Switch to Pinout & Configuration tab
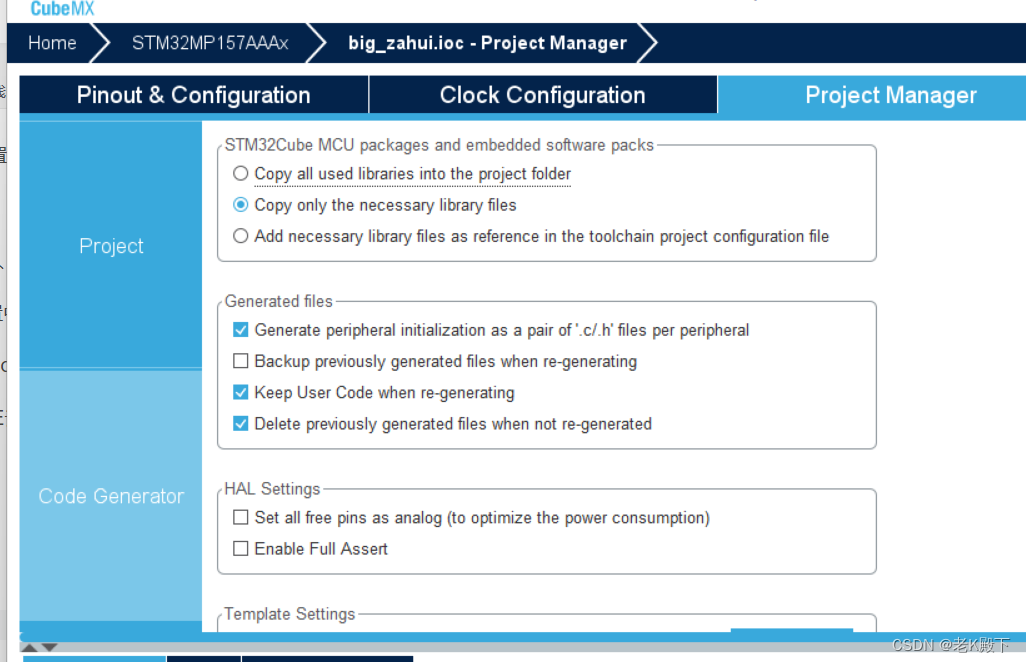Screen dimensions: 1026x662 193,95
